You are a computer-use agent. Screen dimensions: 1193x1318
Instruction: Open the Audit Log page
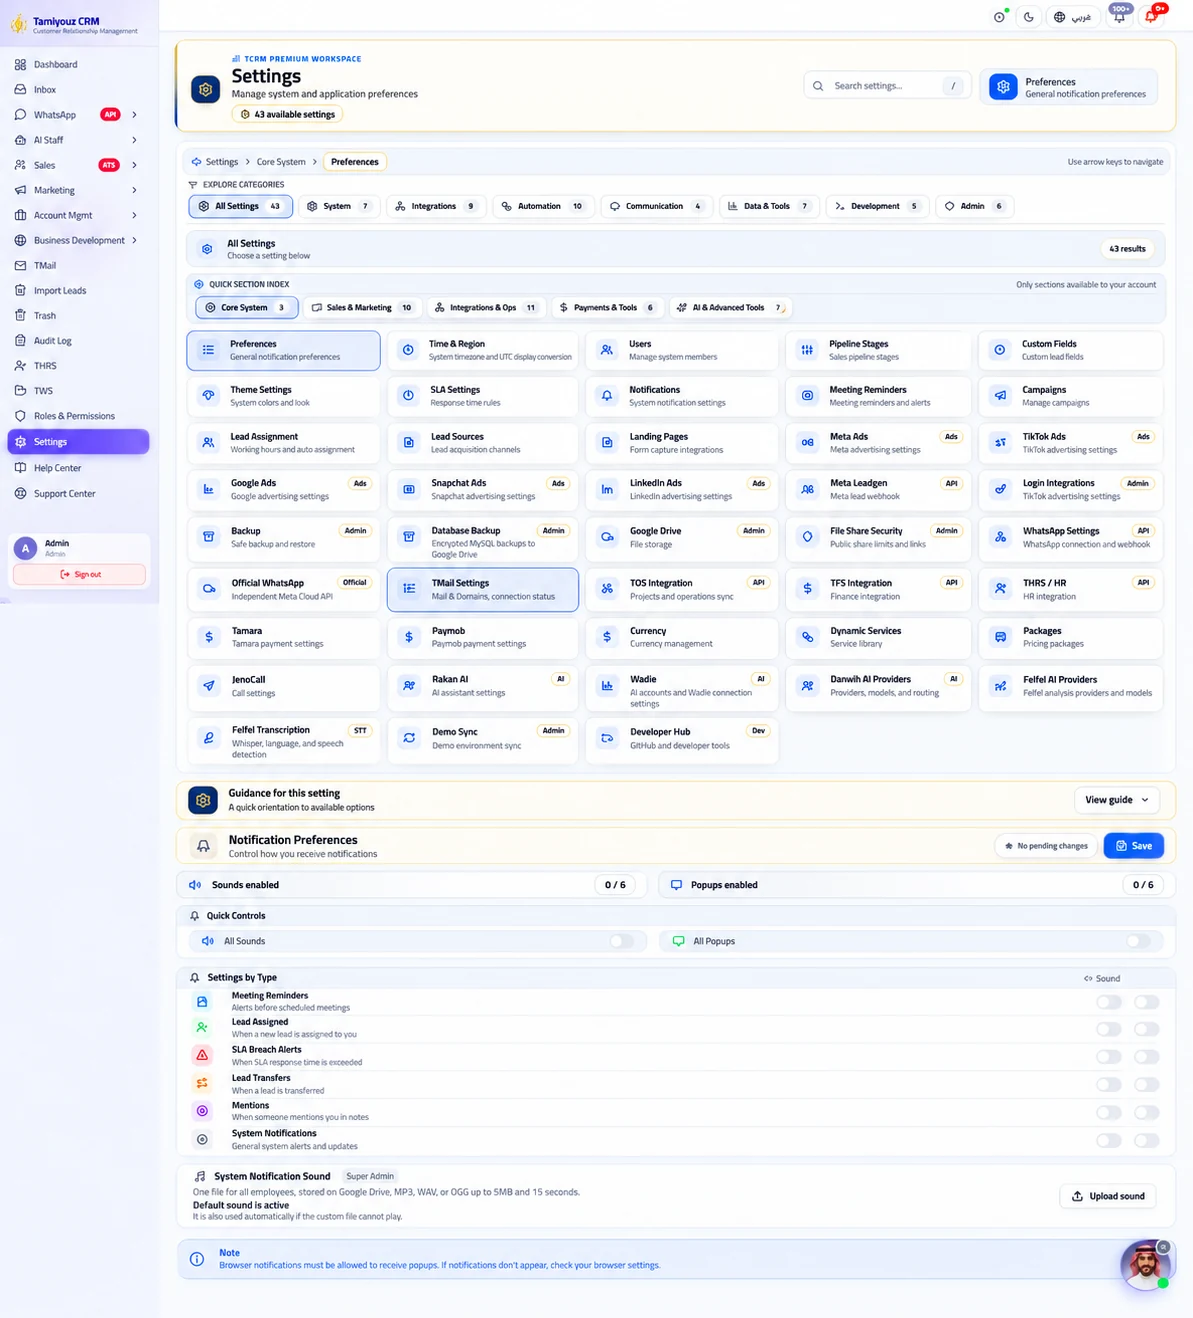point(52,340)
